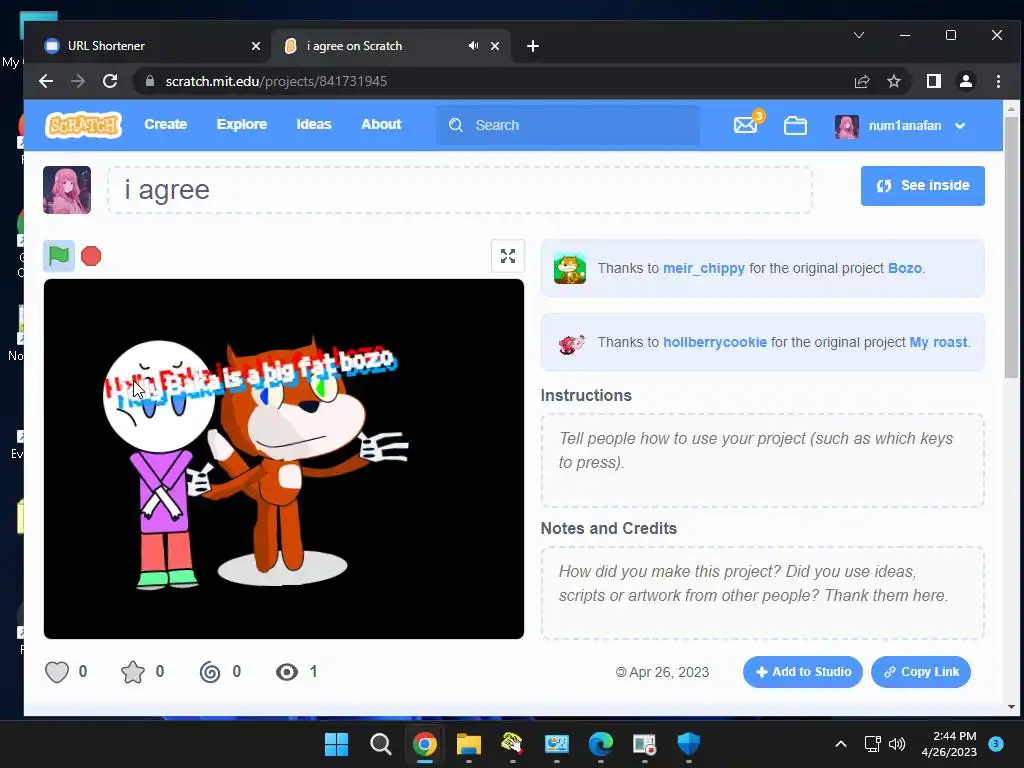Open the Windows Start menu
The height and width of the screenshot is (768, 1024).
pyautogui.click(x=336, y=744)
